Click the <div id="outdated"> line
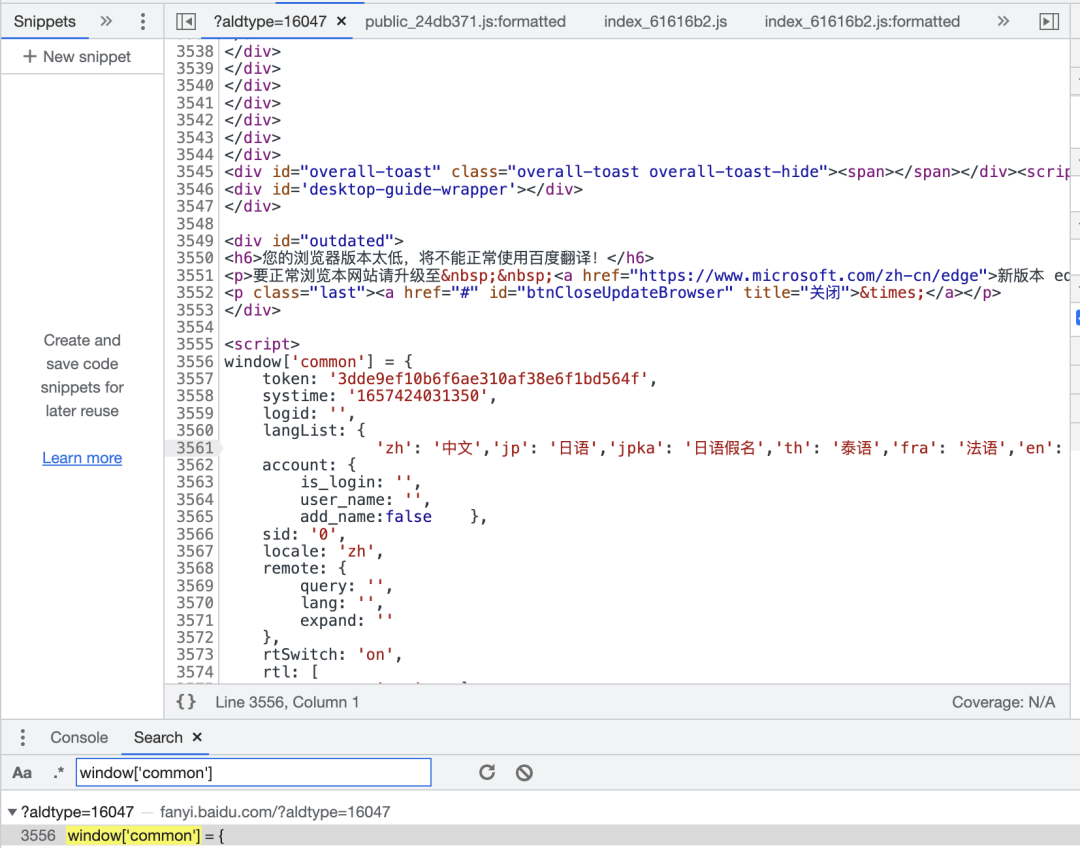The image size is (1080, 848). [314, 240]
